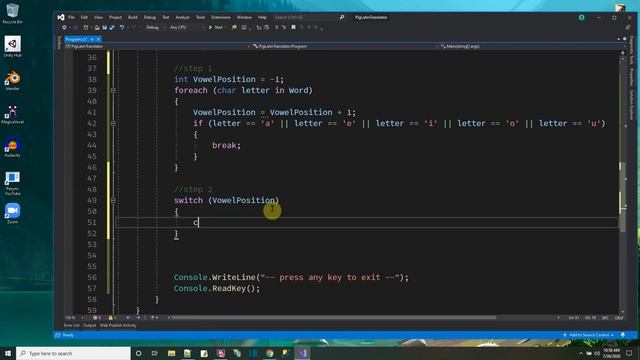This screenshot has height=360, width=640.
Task: Click the Save All toolbar icon
Action: tap(112, 27)
